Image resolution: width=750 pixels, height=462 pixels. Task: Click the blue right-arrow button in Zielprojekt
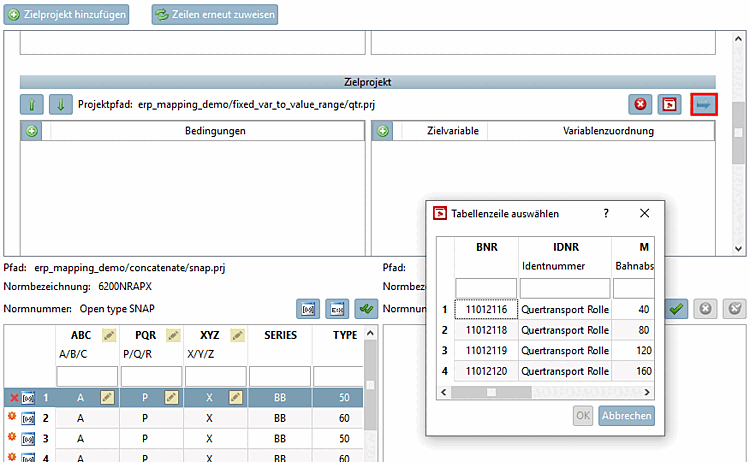[704, 104]
